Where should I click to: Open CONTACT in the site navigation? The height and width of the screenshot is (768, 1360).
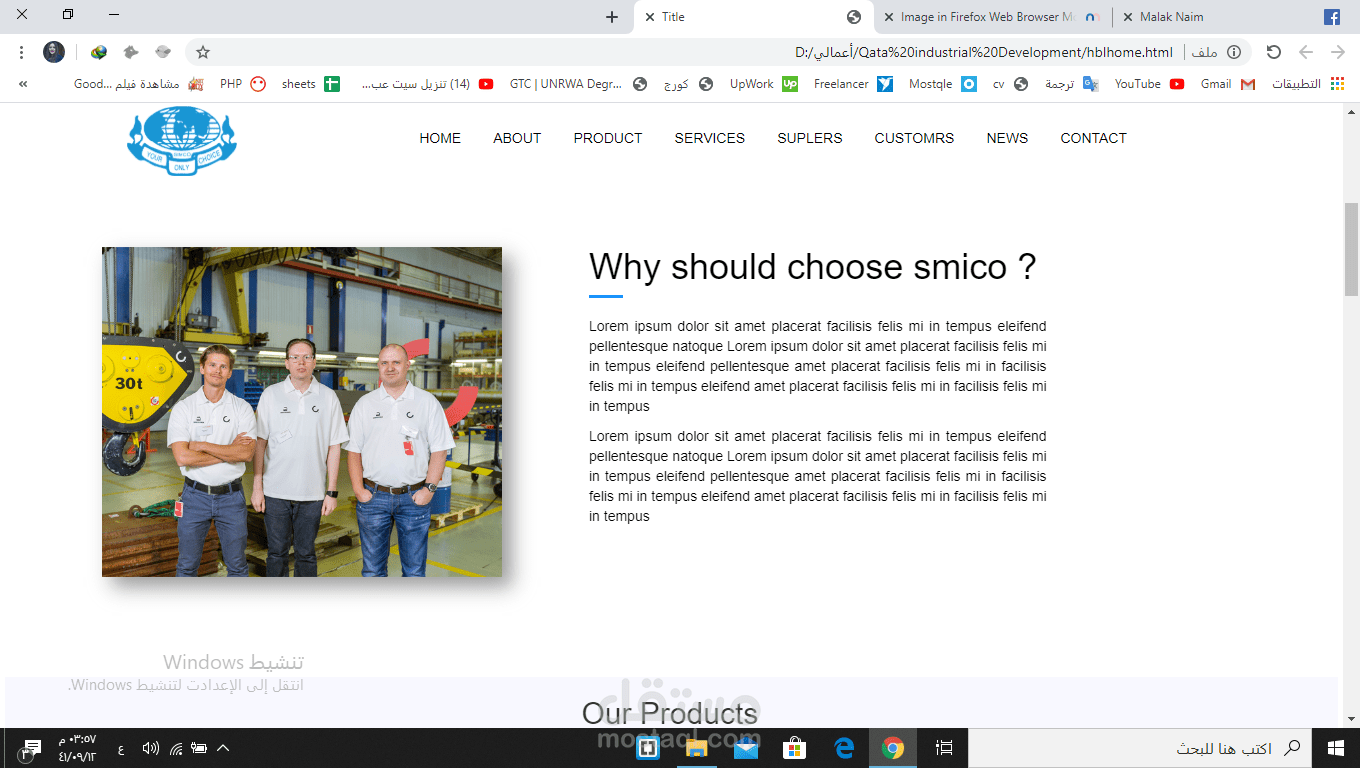pos(1094,138)
